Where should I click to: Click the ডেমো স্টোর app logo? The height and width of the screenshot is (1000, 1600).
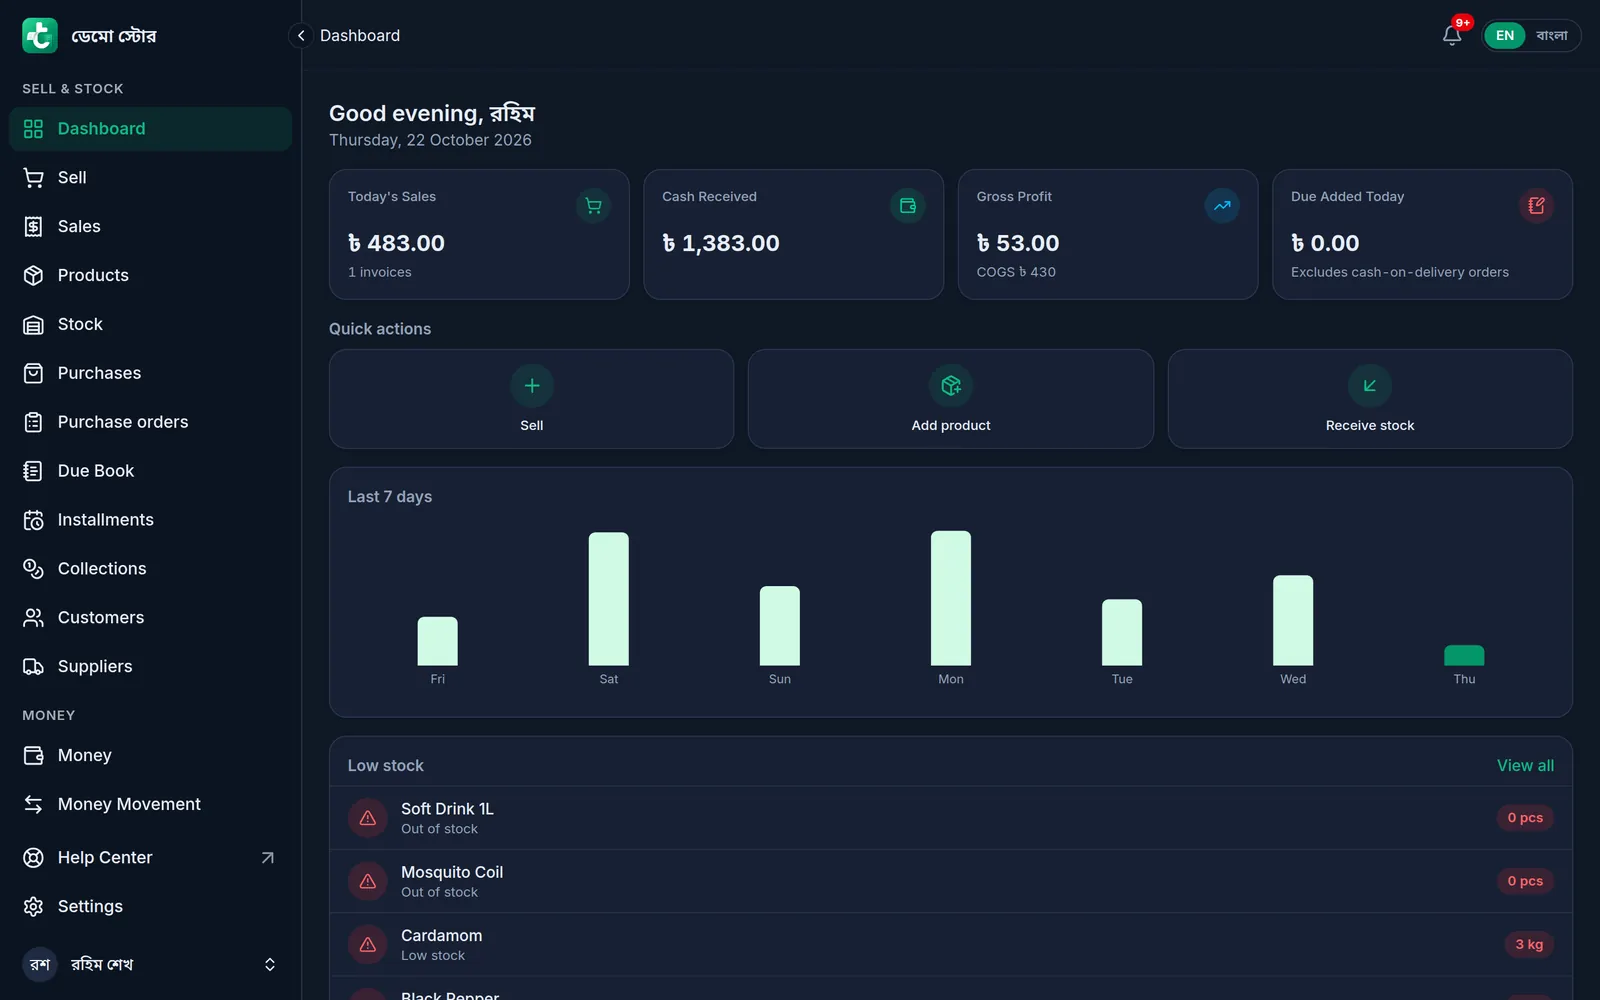tap(40, 35)
